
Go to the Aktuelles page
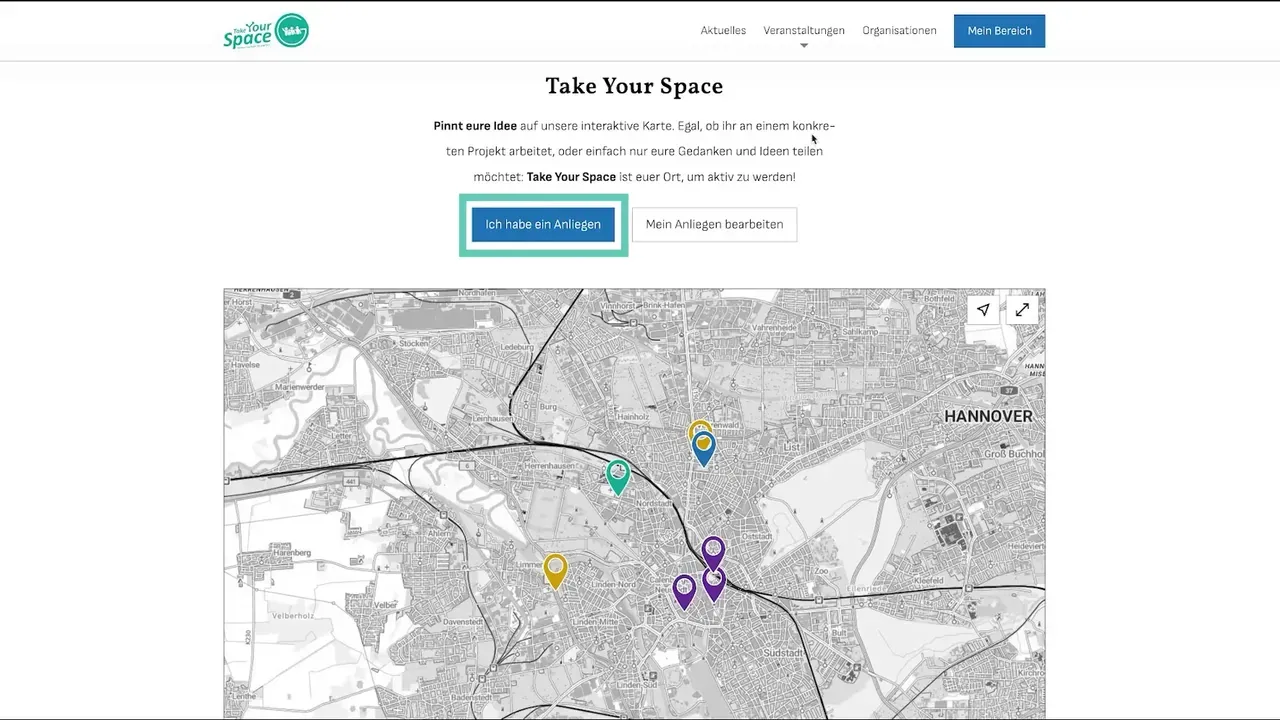(723, 31)
